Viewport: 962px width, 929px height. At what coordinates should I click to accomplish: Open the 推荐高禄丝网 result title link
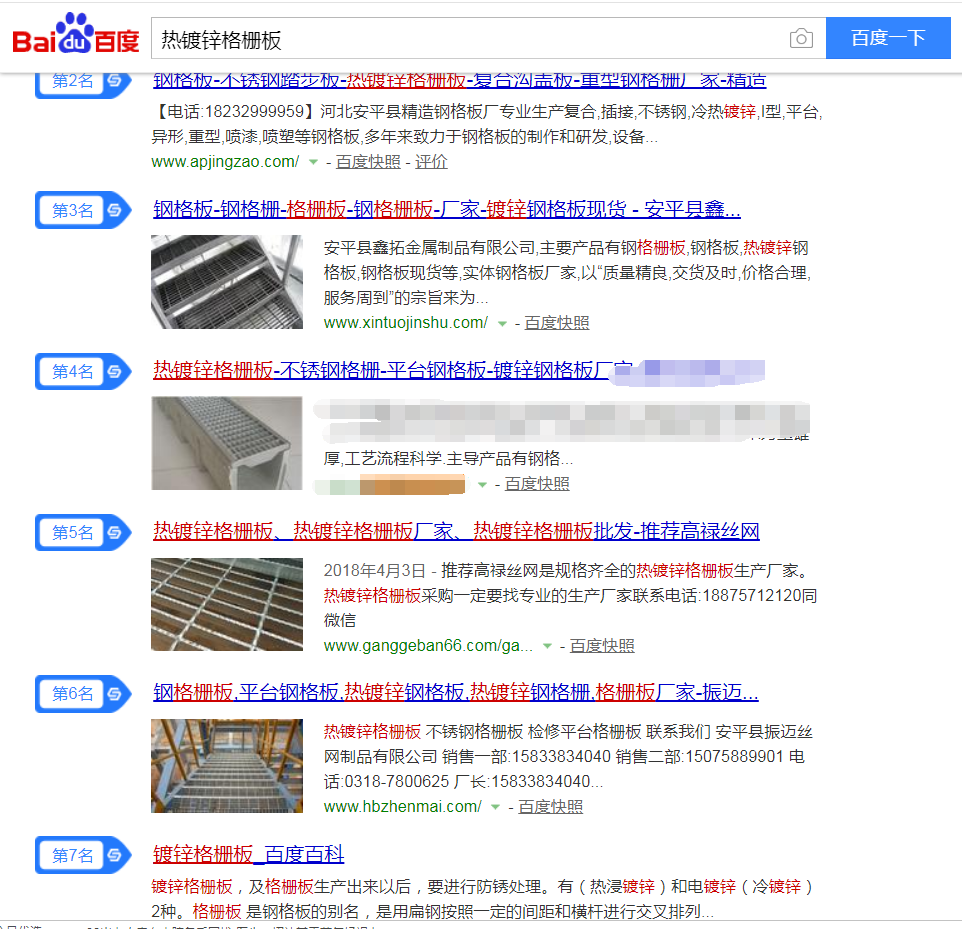(456, 531)
